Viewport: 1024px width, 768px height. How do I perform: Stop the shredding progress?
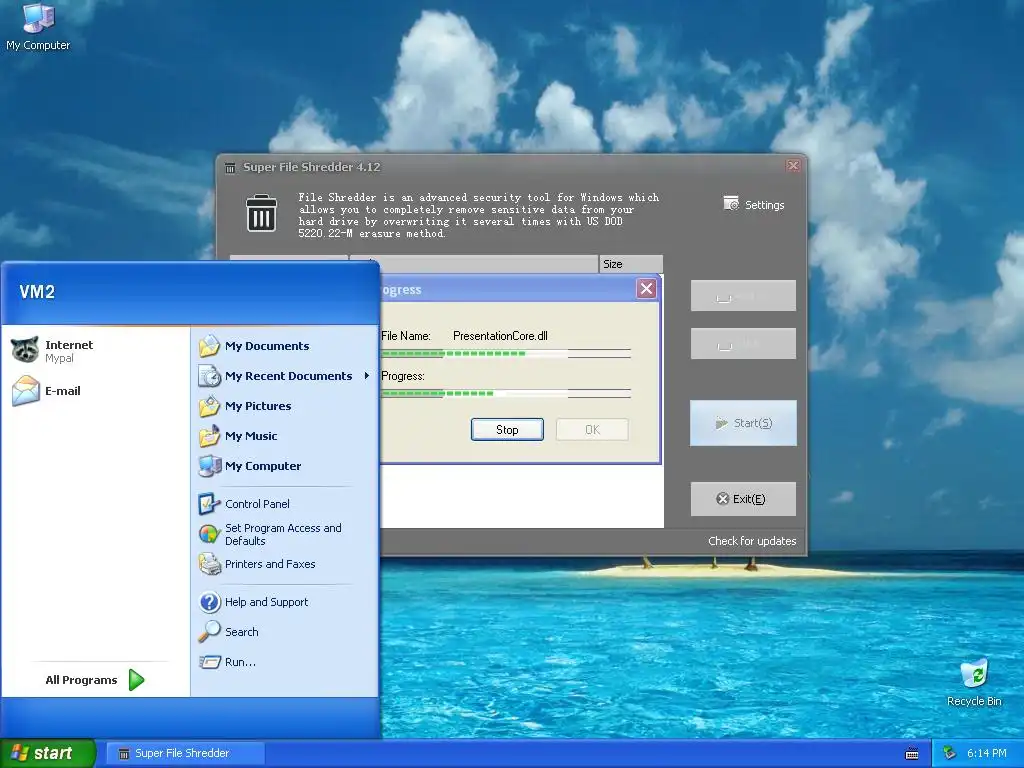click(507, 430)
